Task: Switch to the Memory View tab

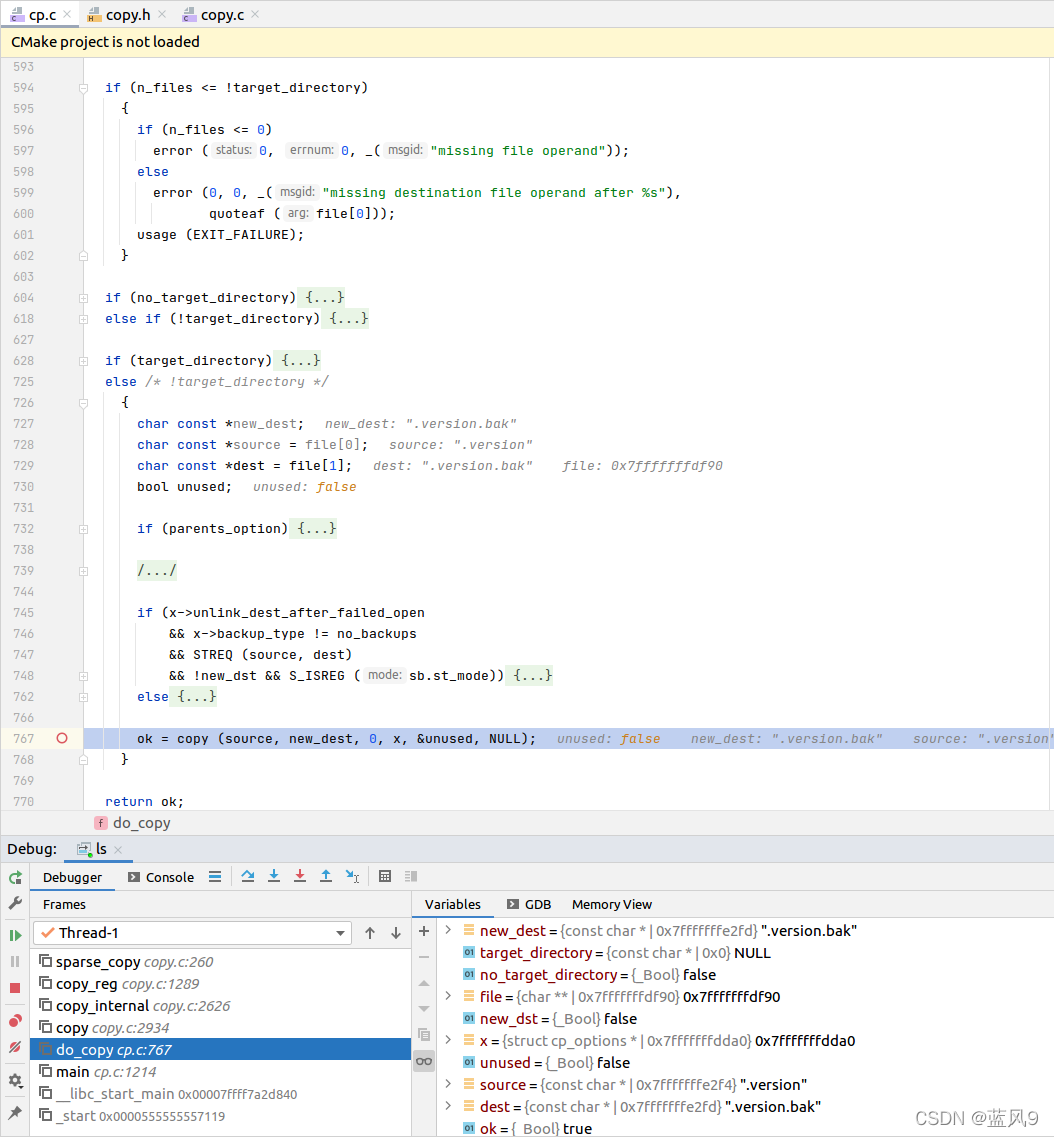Action: point(611,904)
